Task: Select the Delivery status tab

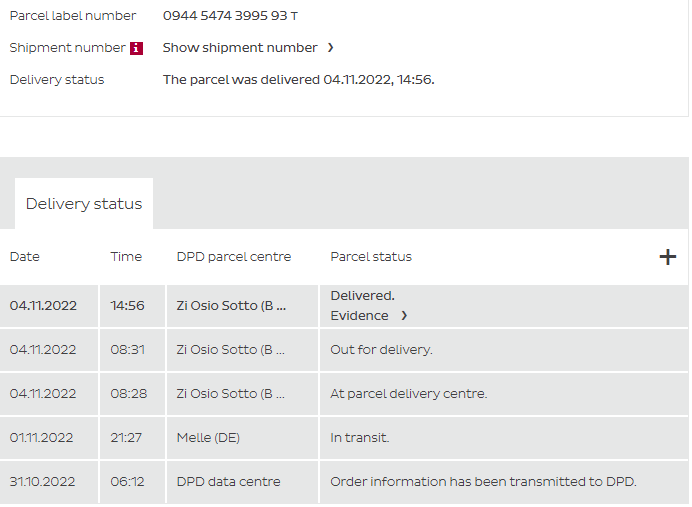Action: pos(84,204)
